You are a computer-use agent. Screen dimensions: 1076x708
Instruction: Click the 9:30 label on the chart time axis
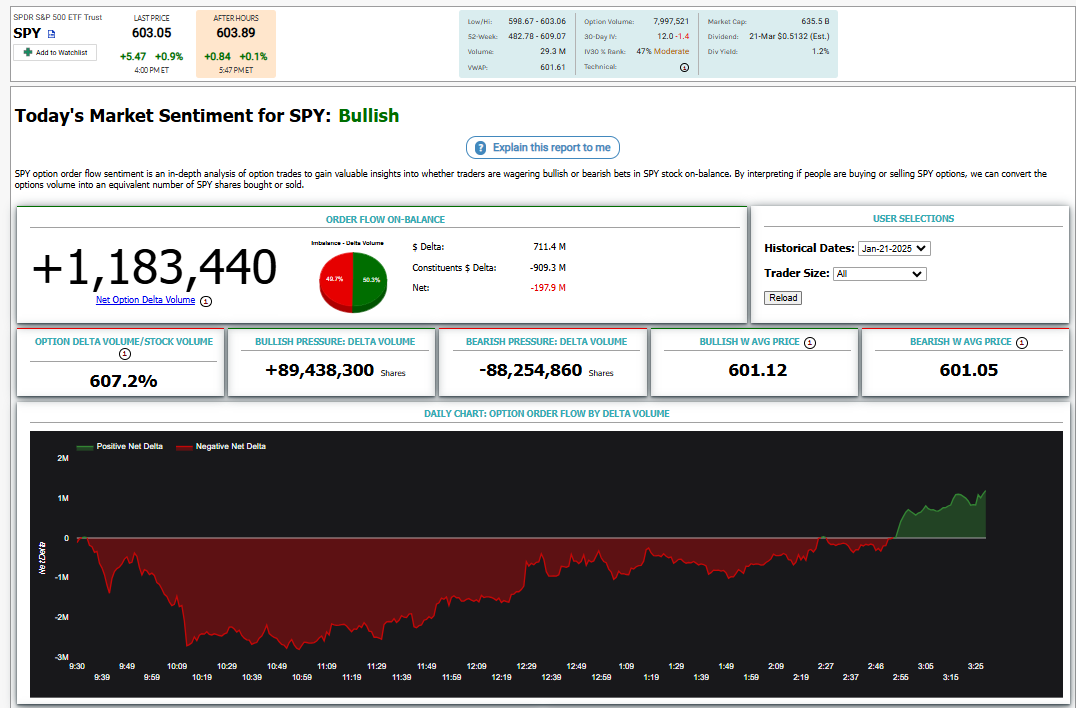[77, 666]
